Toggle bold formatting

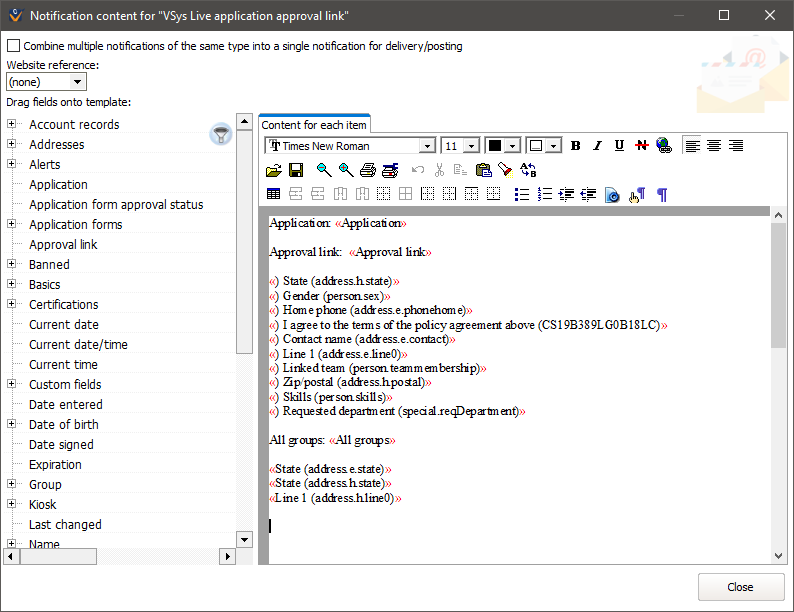pos(576,146)
